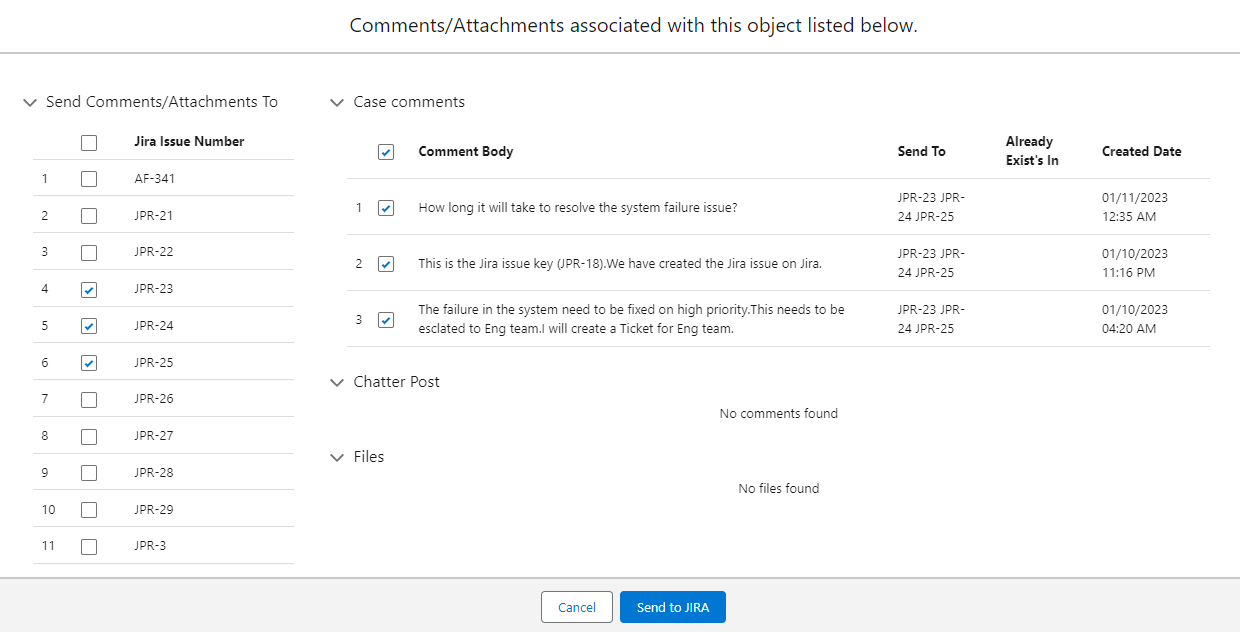This screenshot has width=1240, height=632.
Task: Click the Send To value for the JPR-18 comment
Action: tap(932, 263)
